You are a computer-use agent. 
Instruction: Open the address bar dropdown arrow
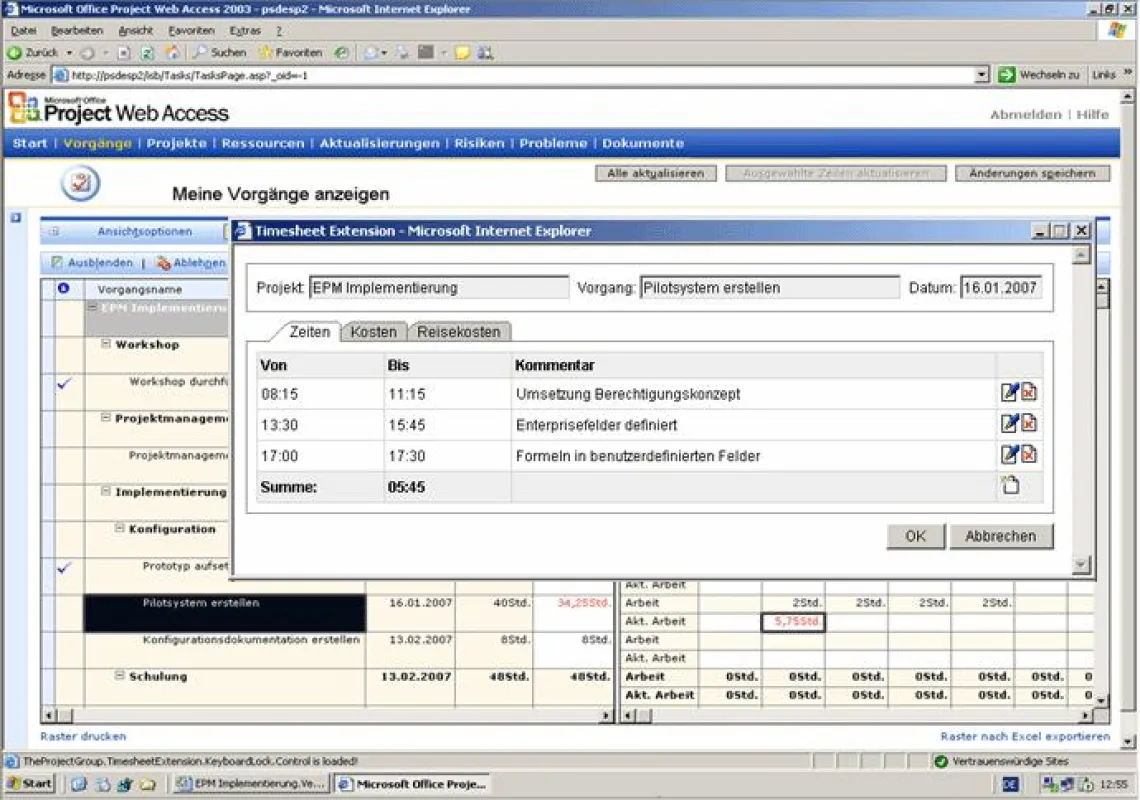tap(982, 75)
